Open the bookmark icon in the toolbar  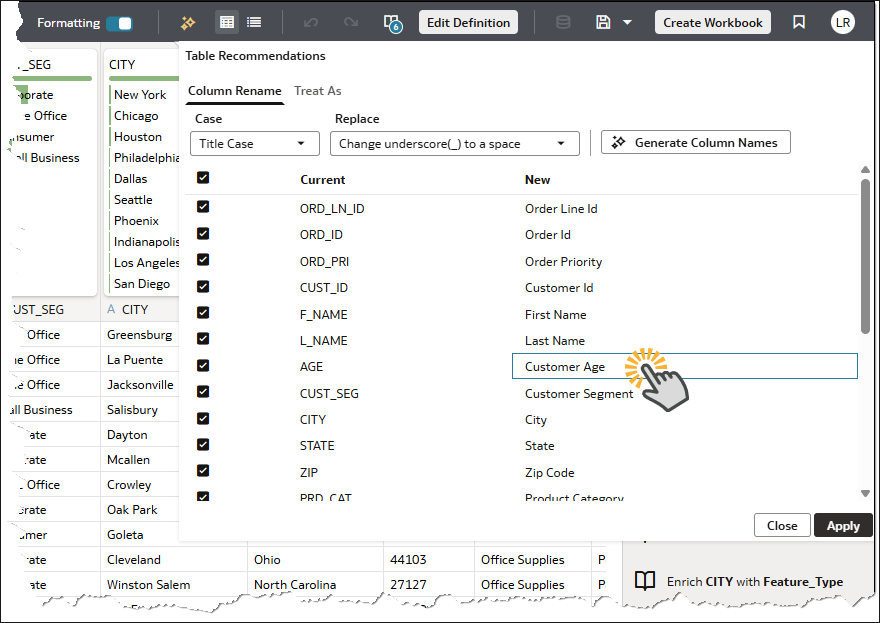(799, 21)
